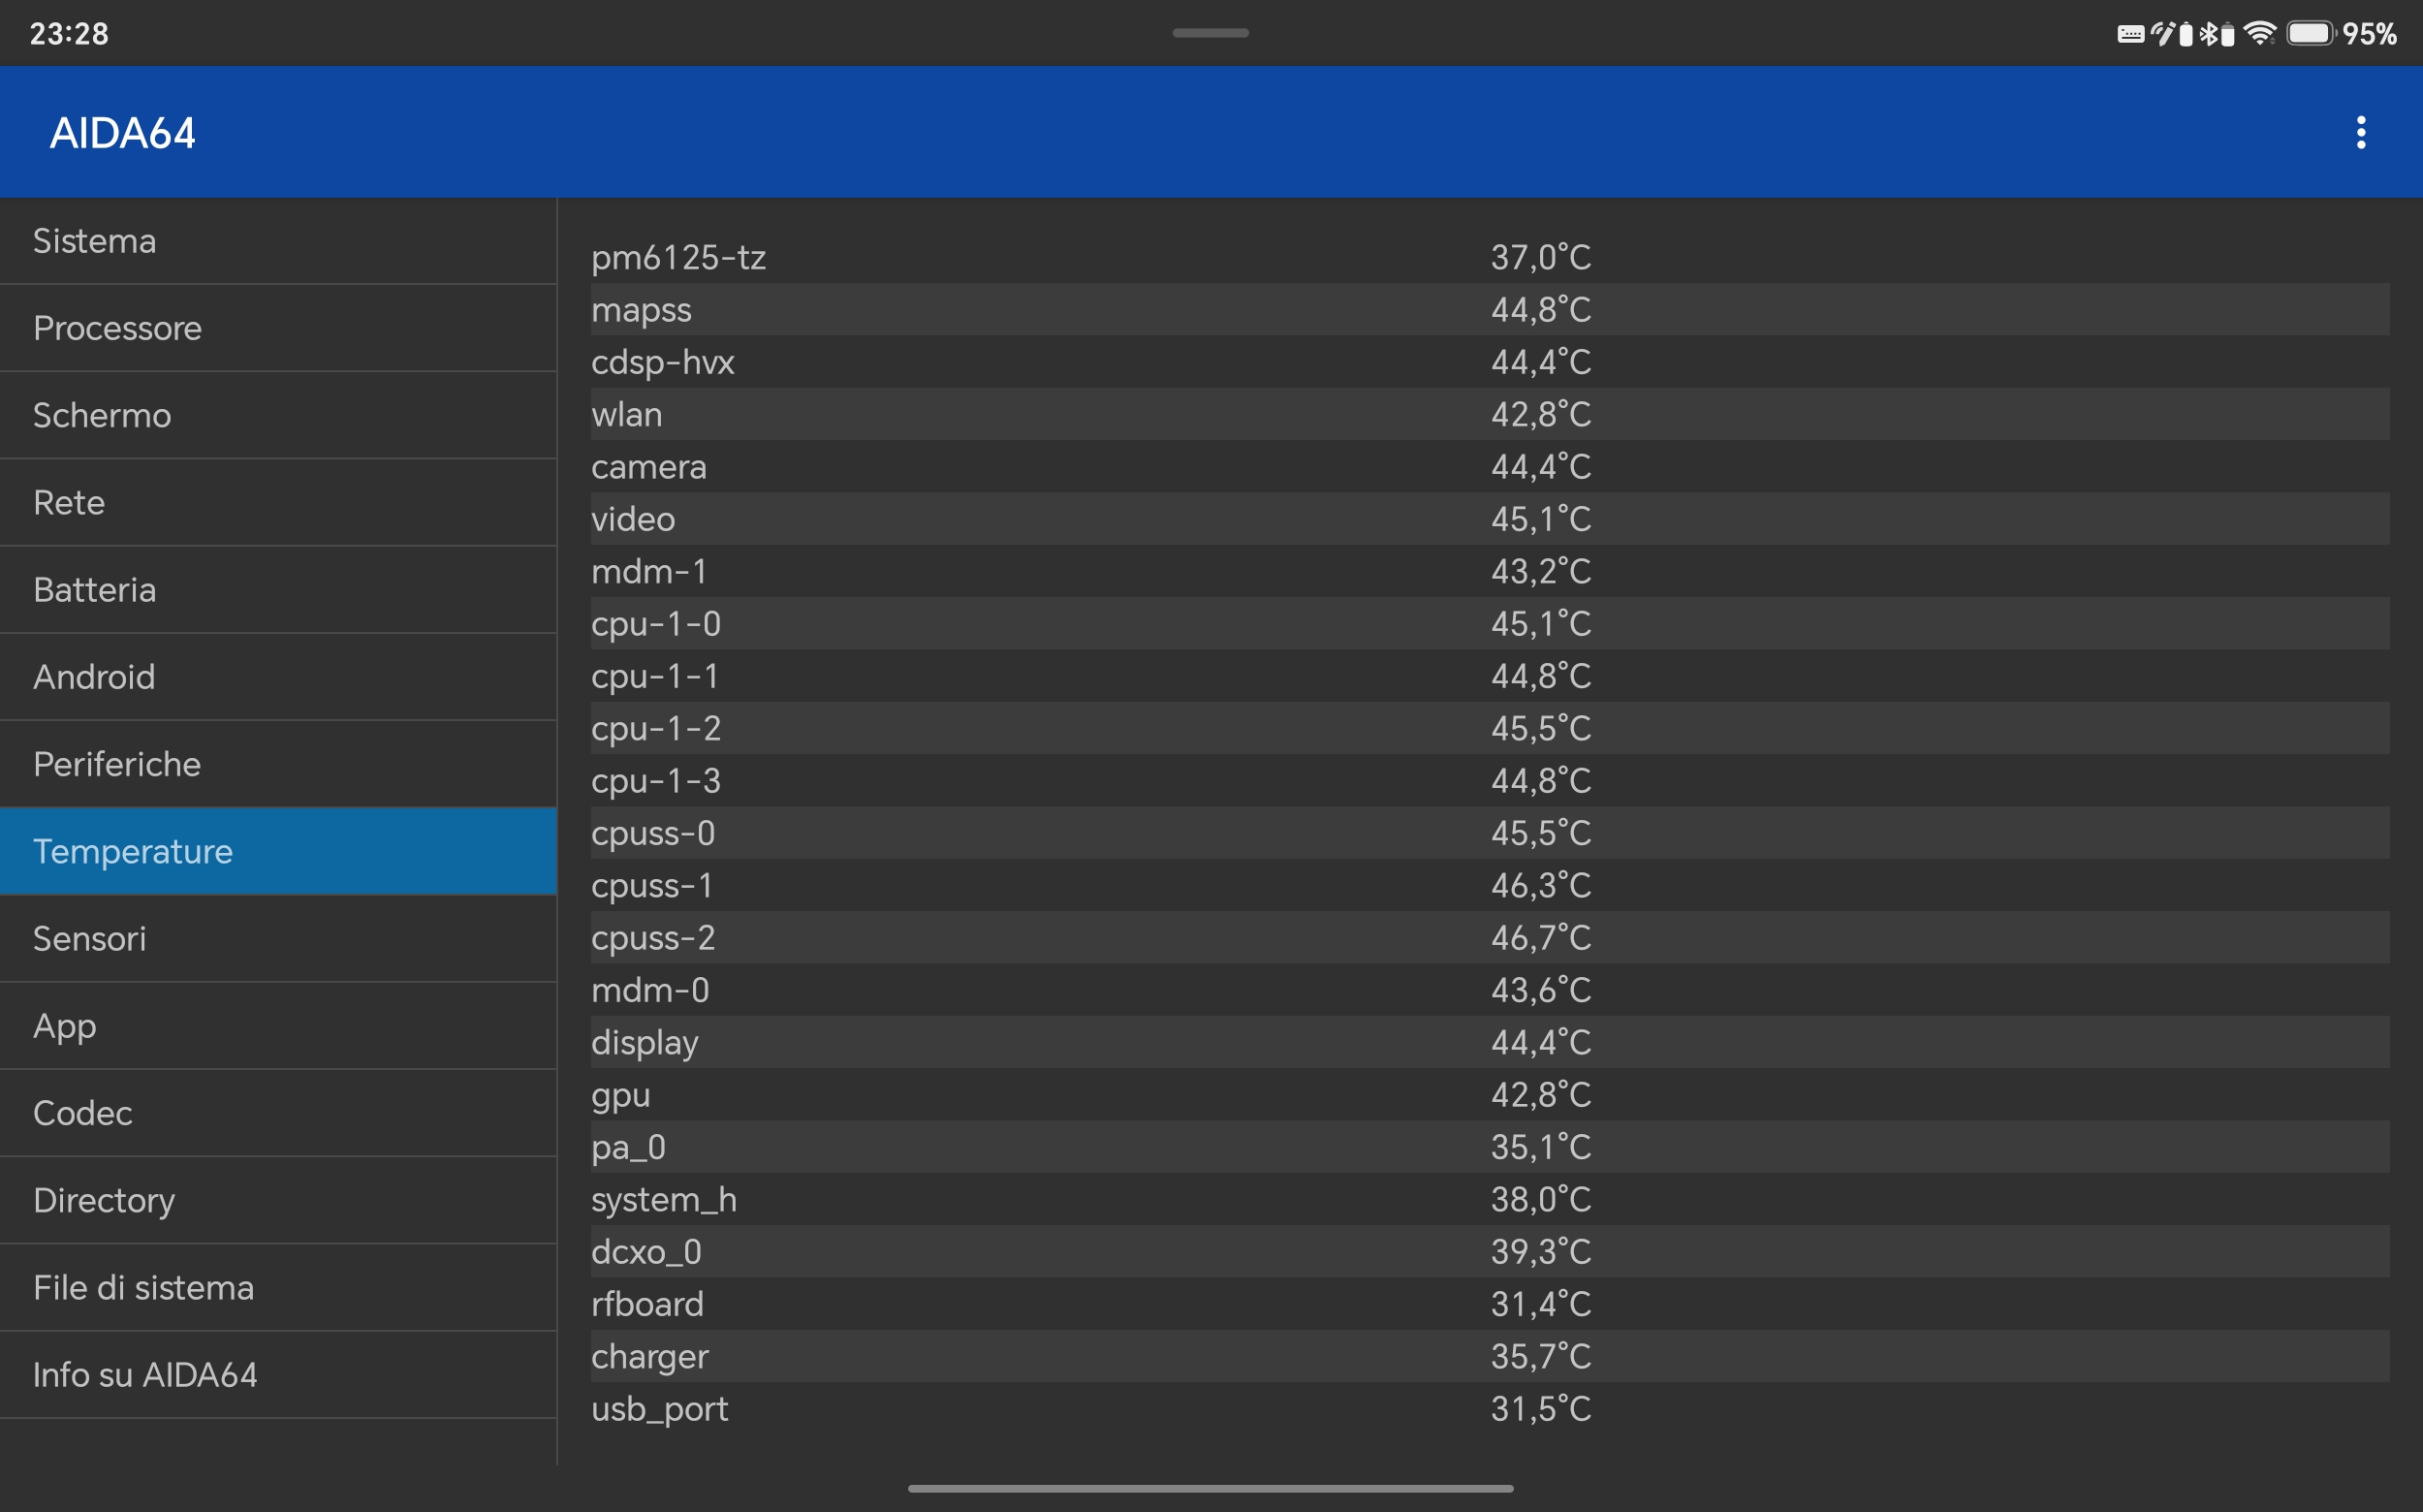Tap the bottom gesture navigation bar
Image resolution: width=2423 pixels, height=1512 pixels.
(1210, 1488)
